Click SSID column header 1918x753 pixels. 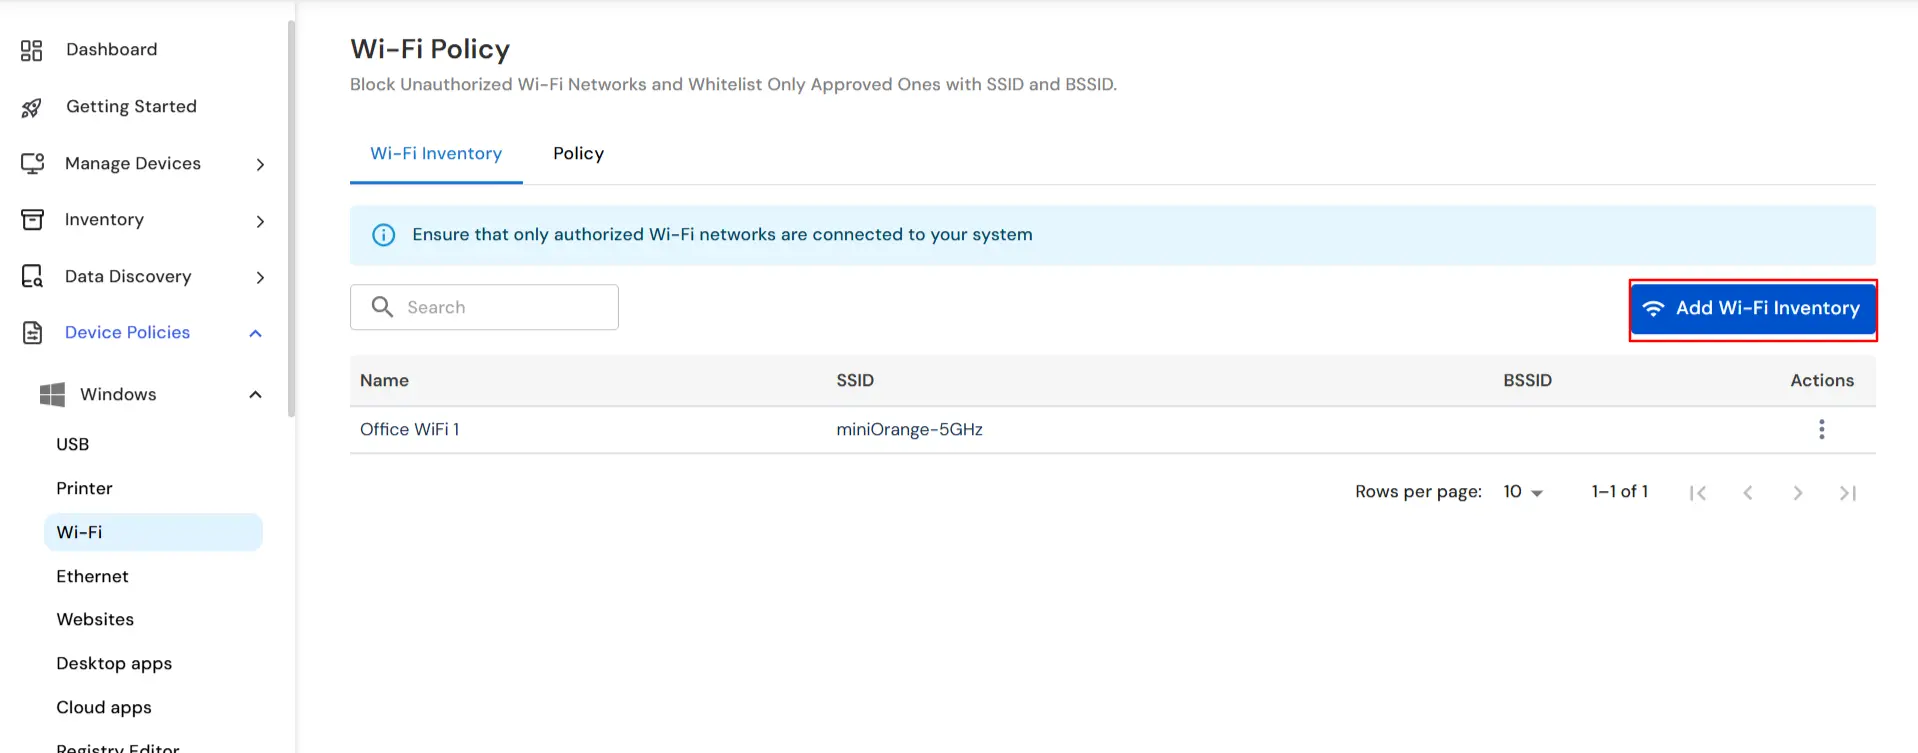855,380
